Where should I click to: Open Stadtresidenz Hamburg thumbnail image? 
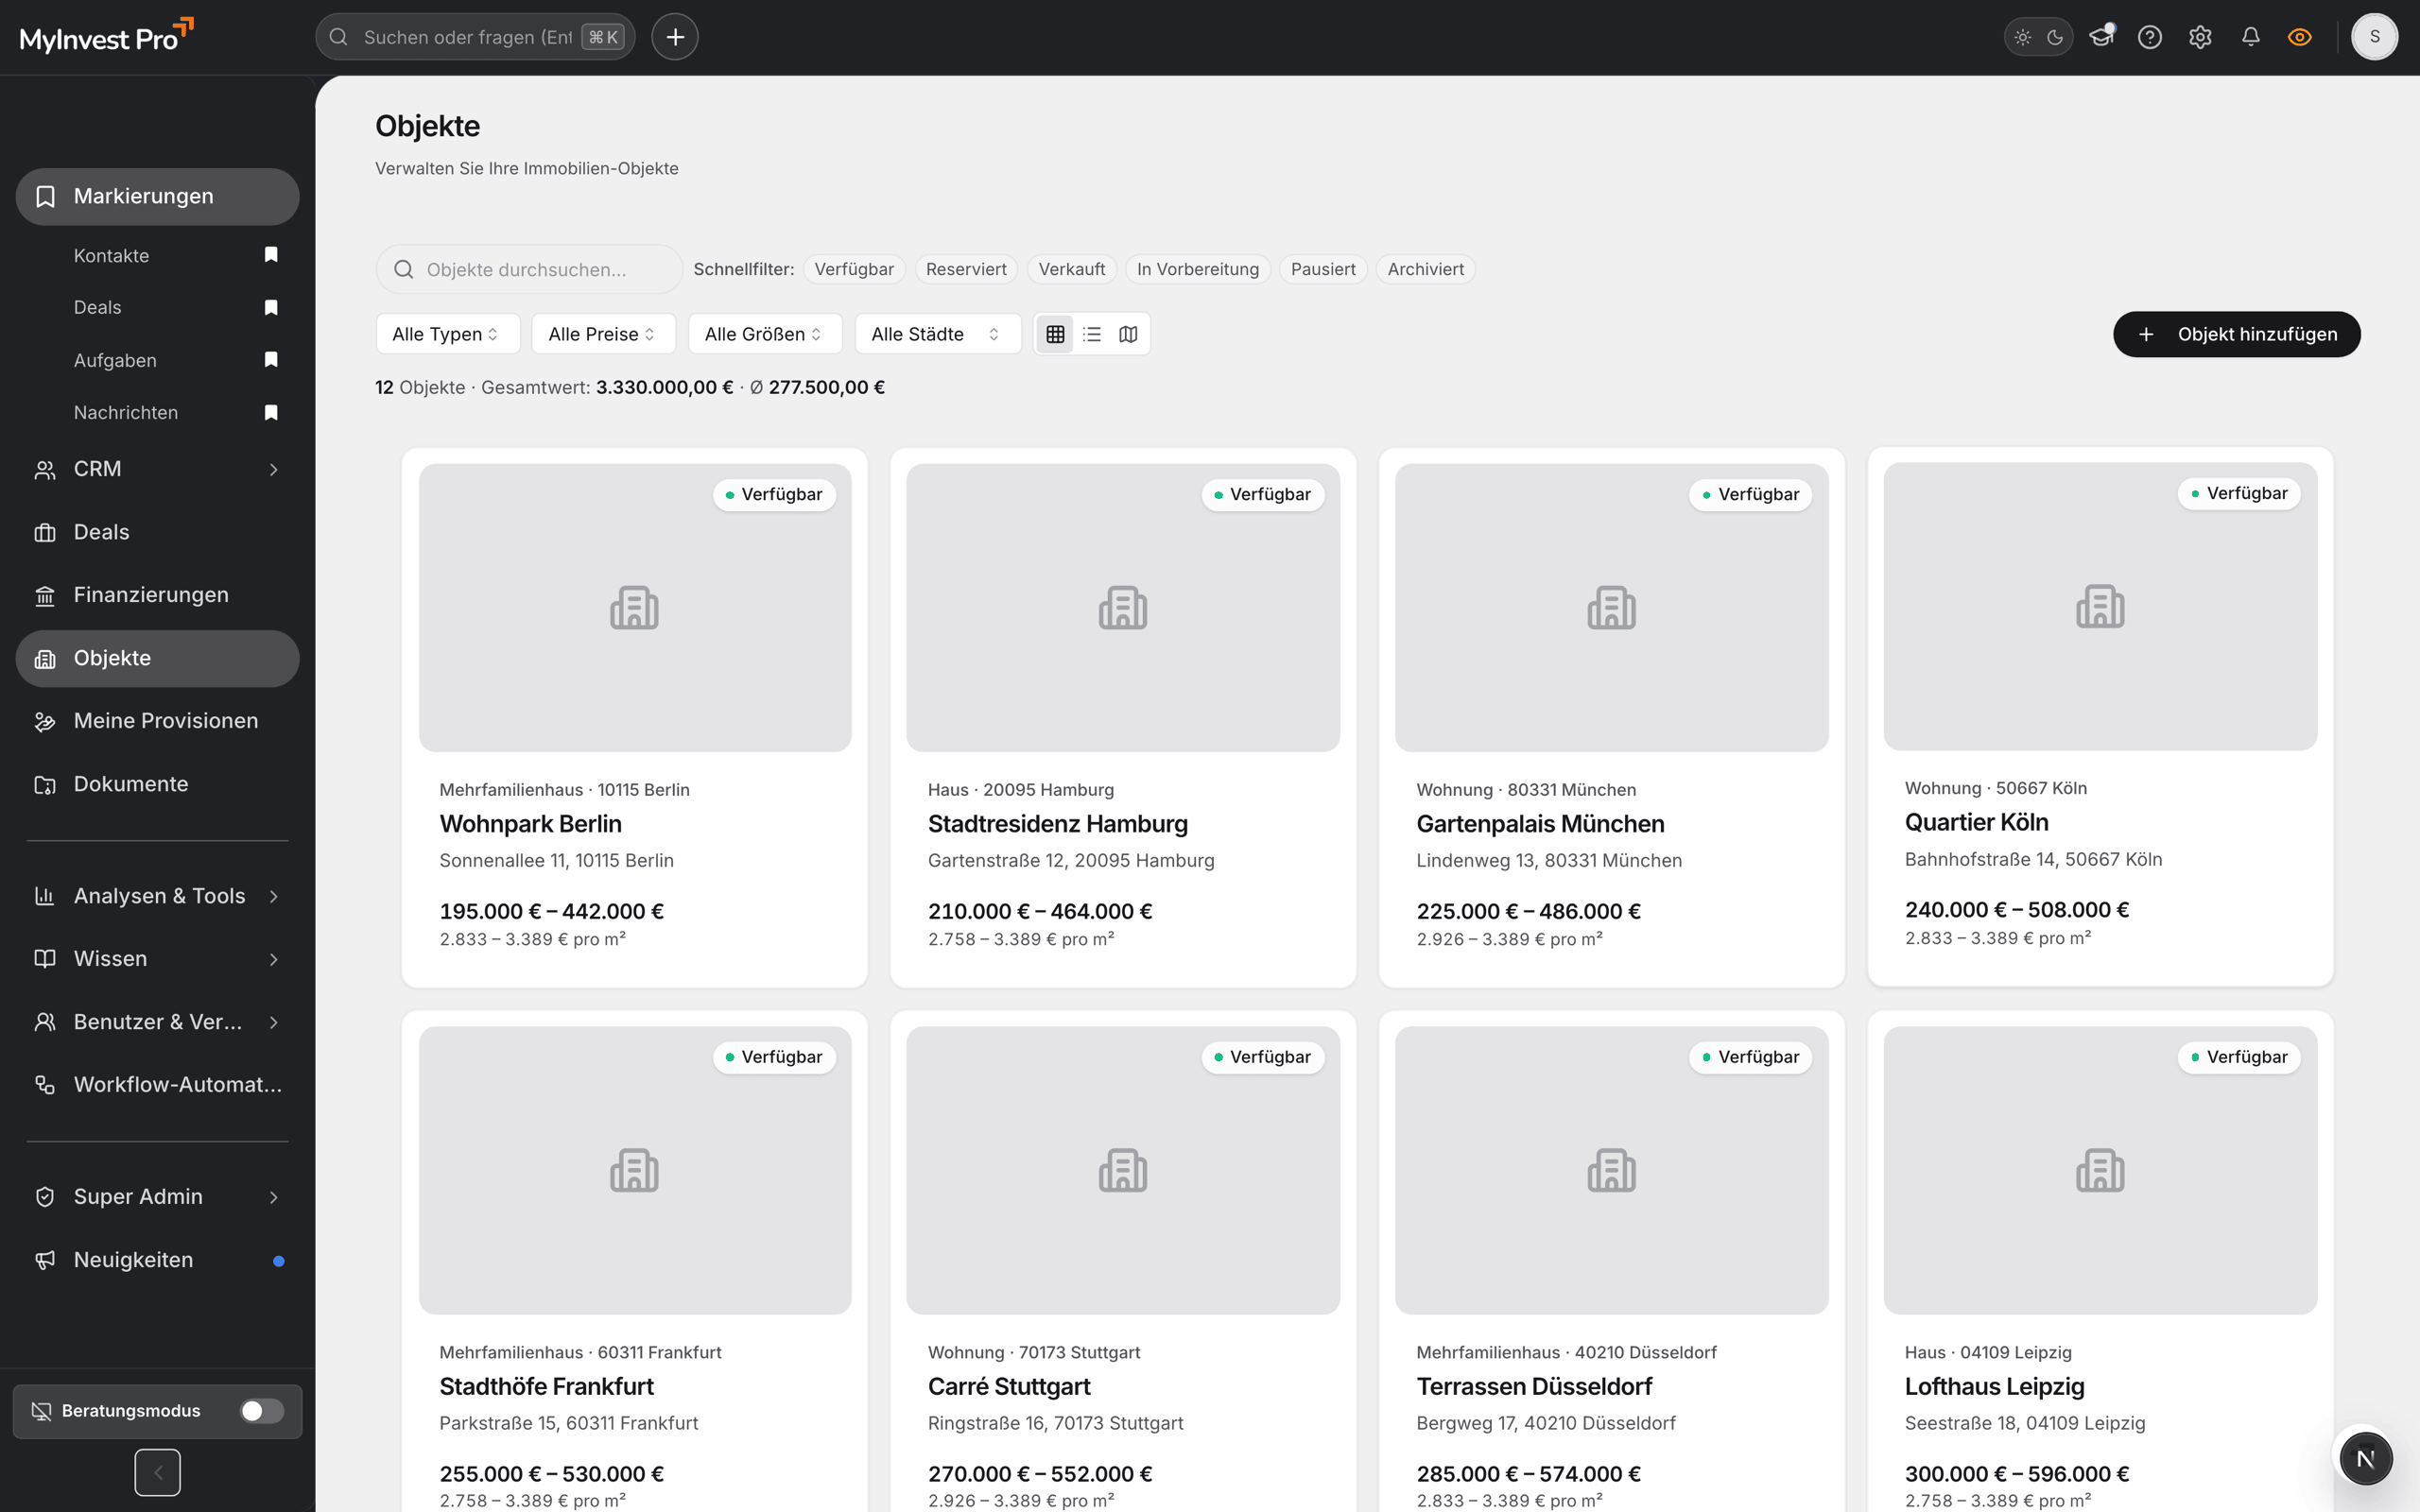click(x=1123, y=607)
